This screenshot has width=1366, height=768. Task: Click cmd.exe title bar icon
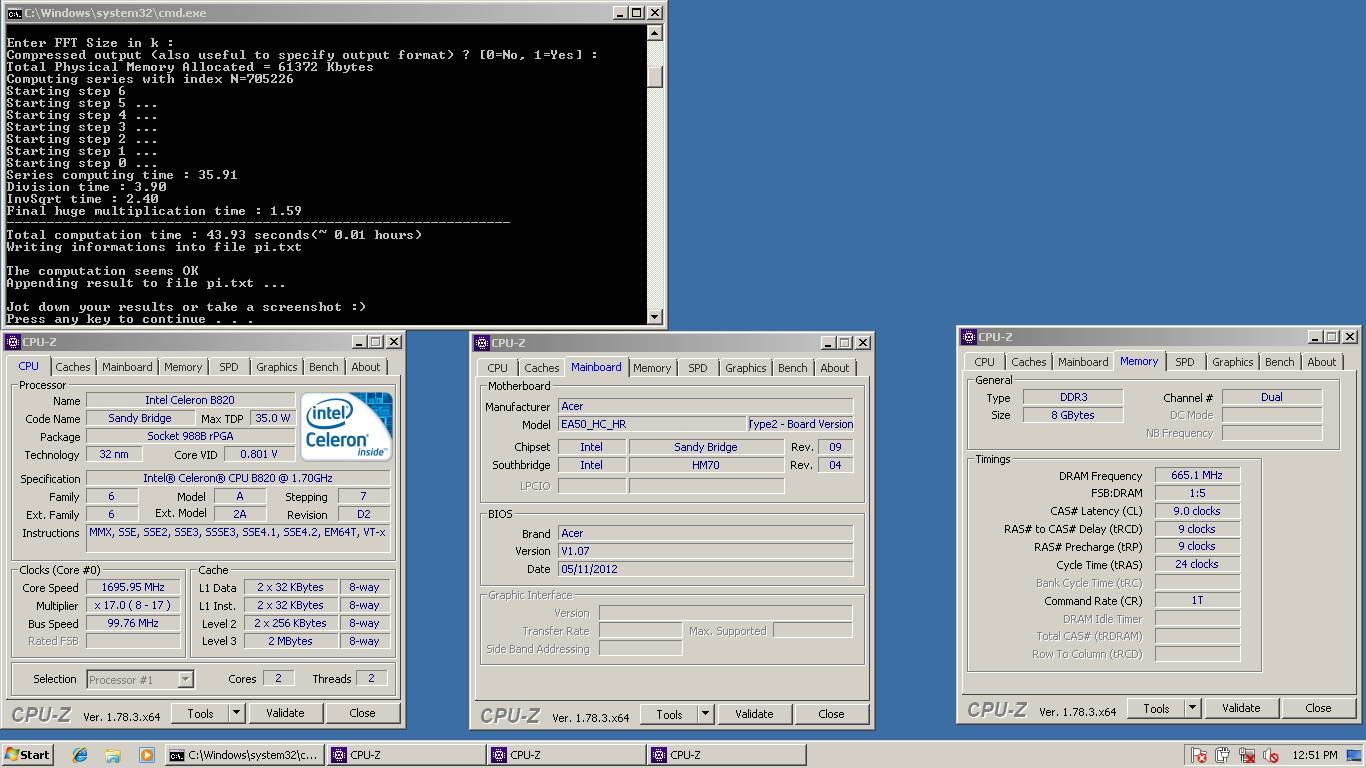click(x=14, y=13)
